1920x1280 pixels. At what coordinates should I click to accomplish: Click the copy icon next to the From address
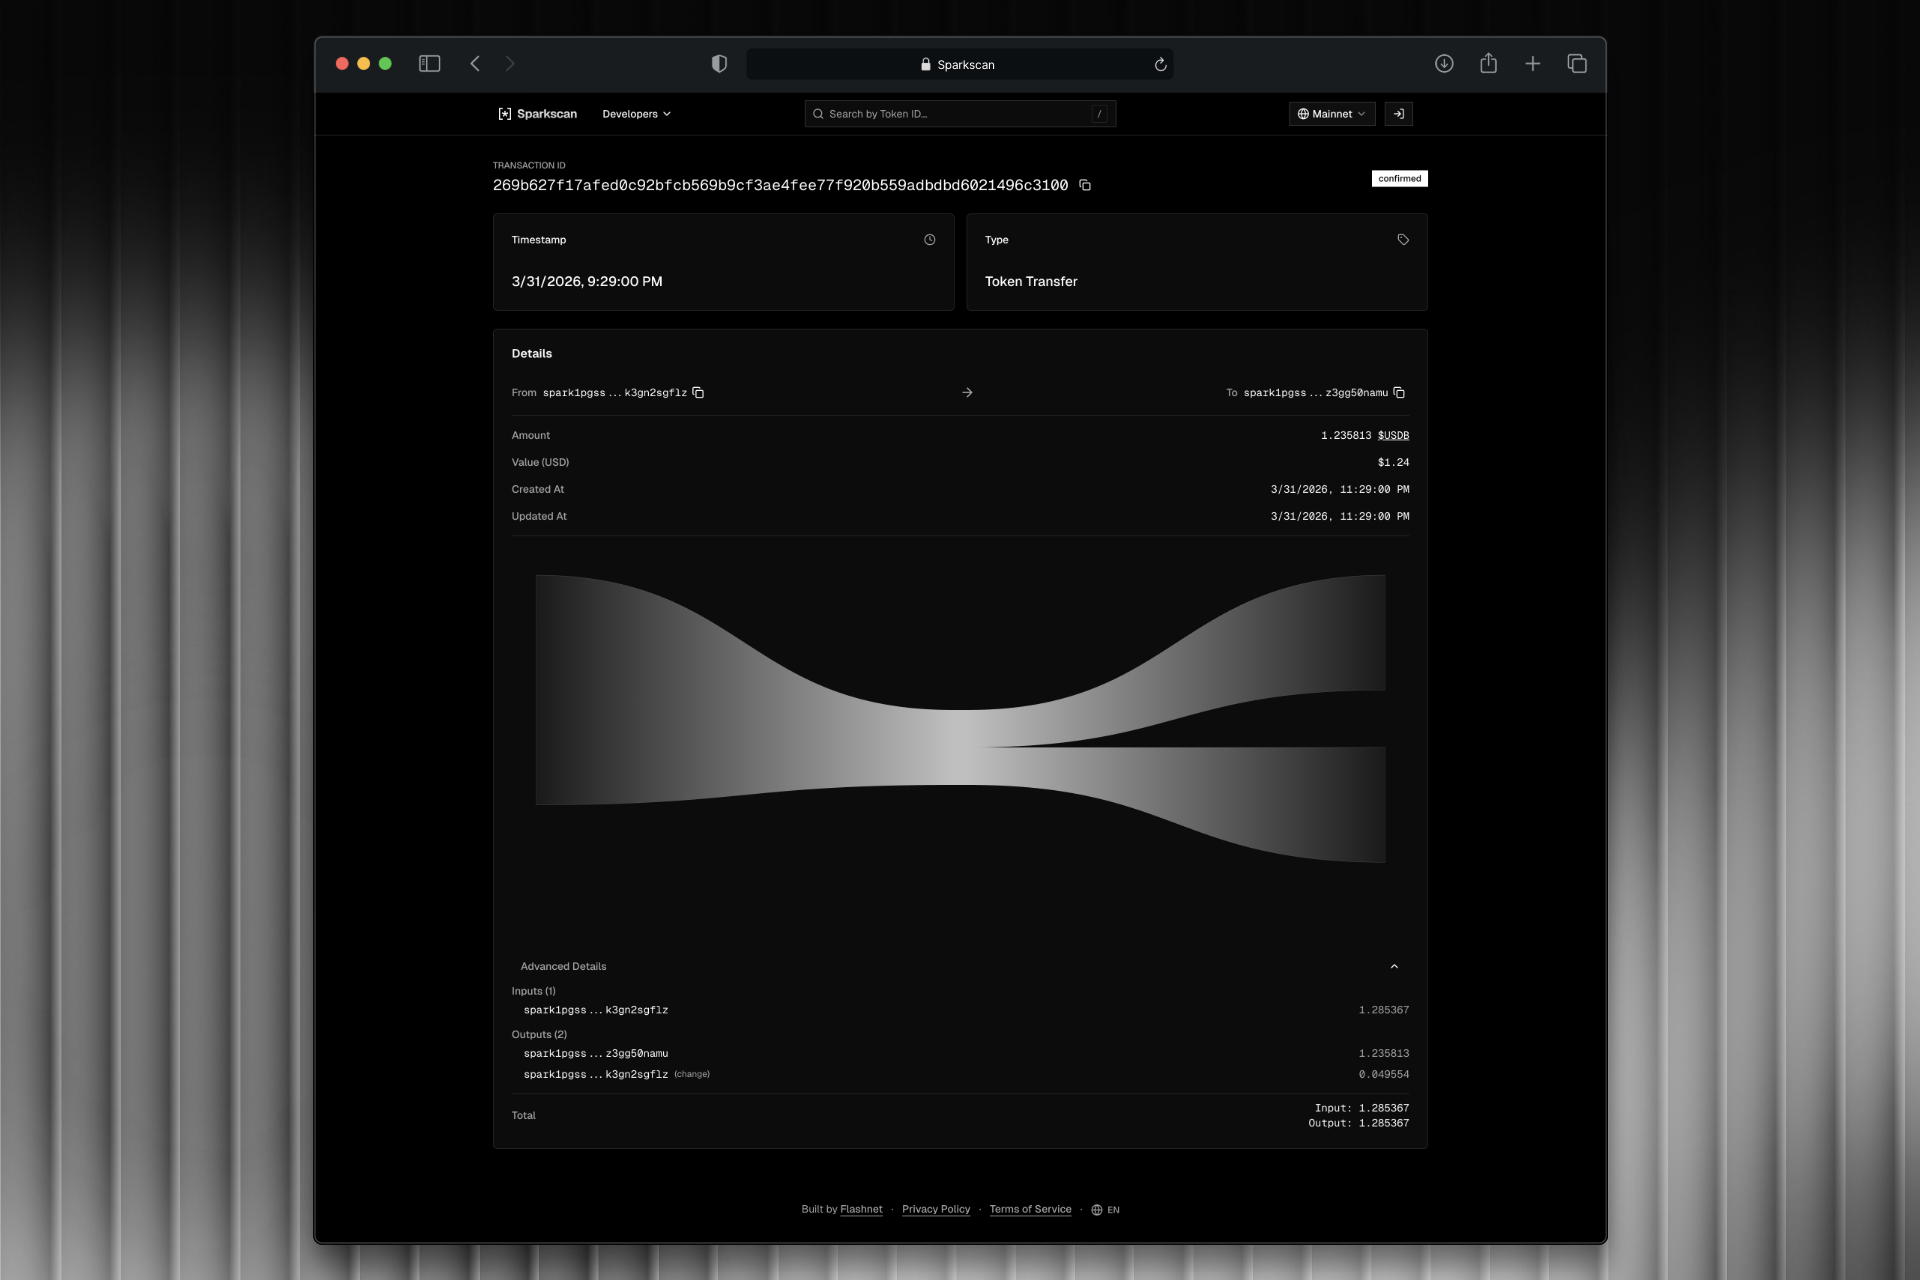point(698,392)
